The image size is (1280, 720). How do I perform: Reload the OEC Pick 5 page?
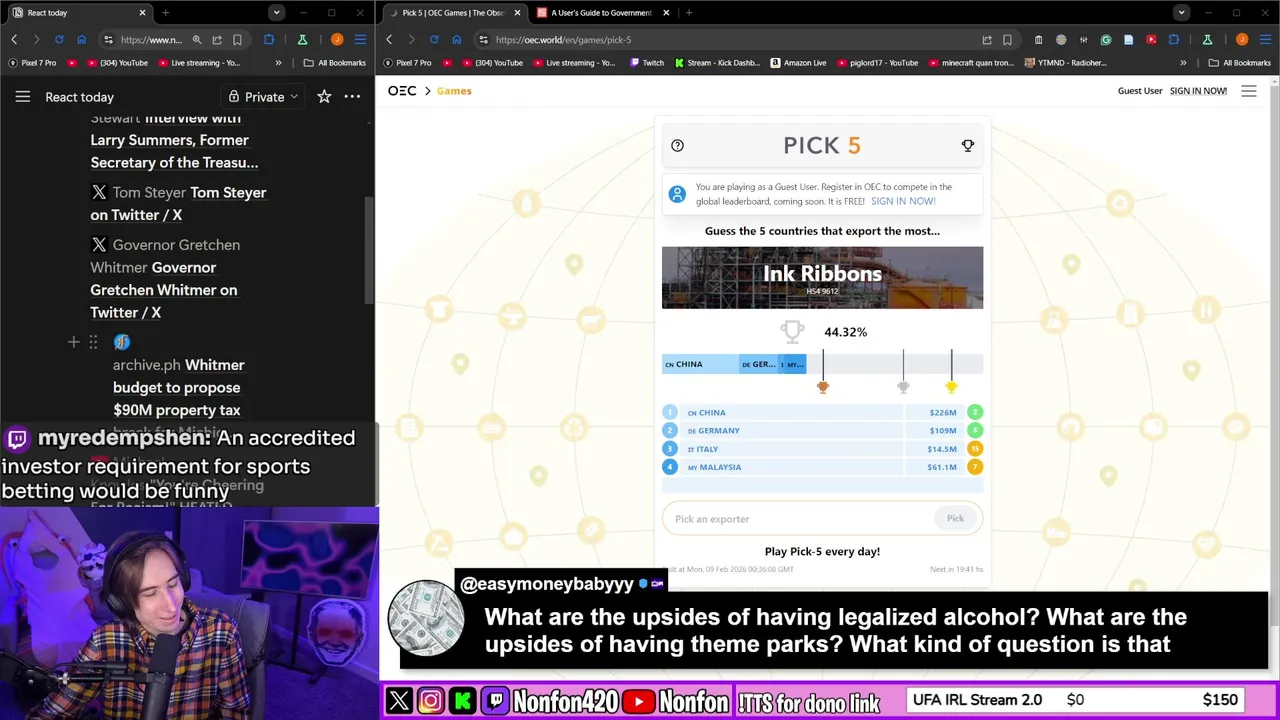click(434, 39)
